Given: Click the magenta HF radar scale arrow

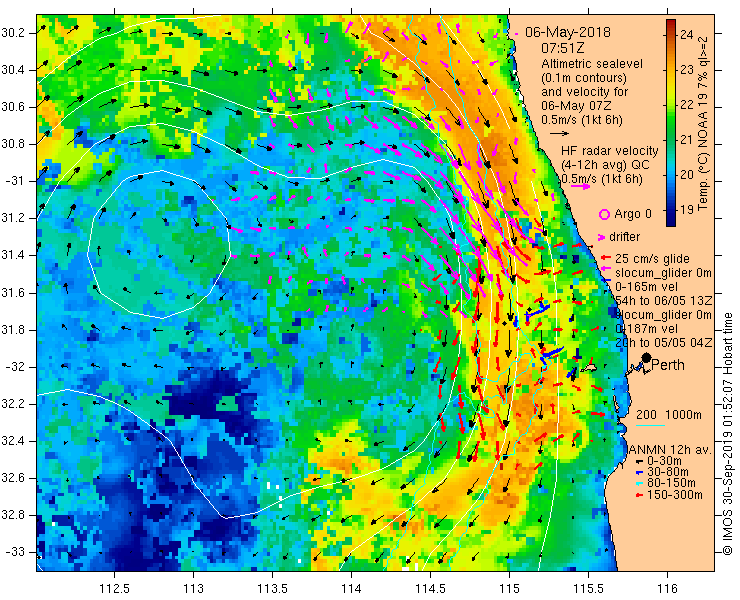Looking at the screenshot, I should tap(580, 186).
